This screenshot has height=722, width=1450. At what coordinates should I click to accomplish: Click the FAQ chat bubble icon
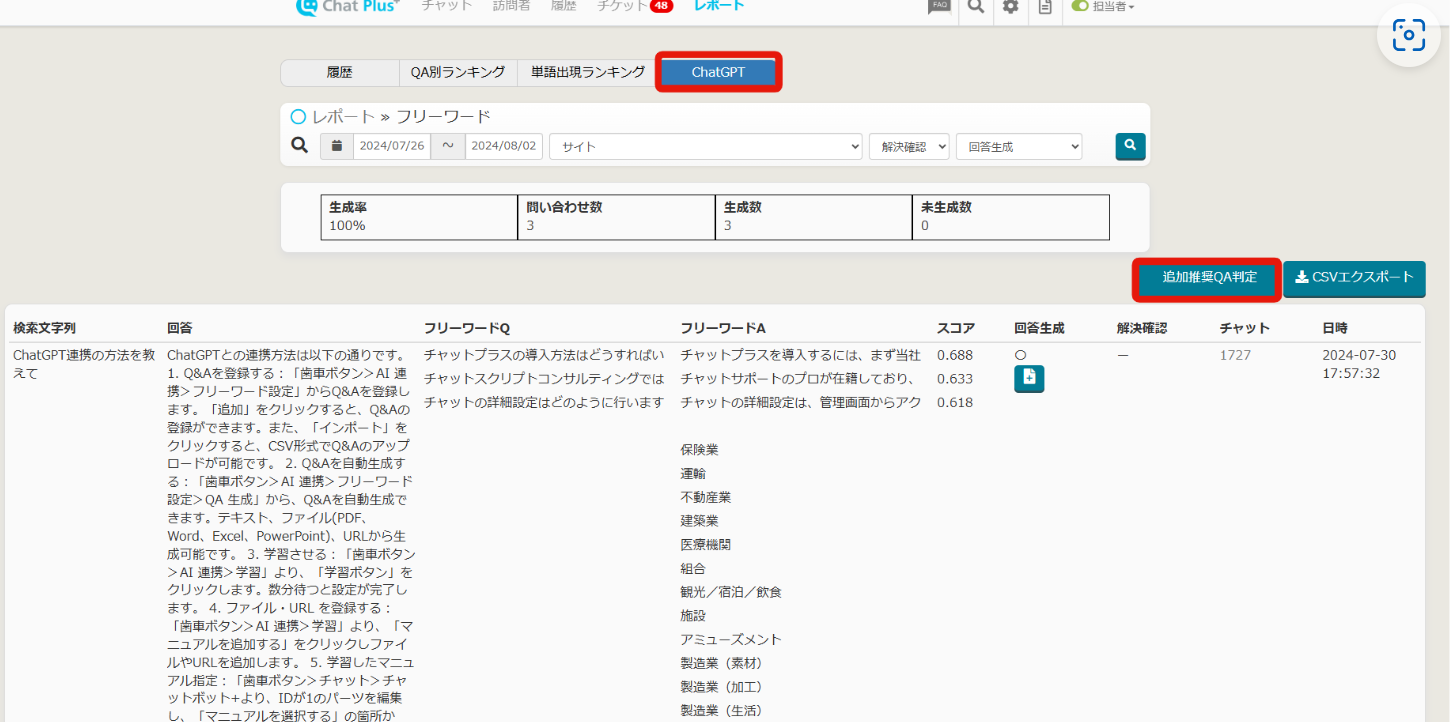point(938,6)
